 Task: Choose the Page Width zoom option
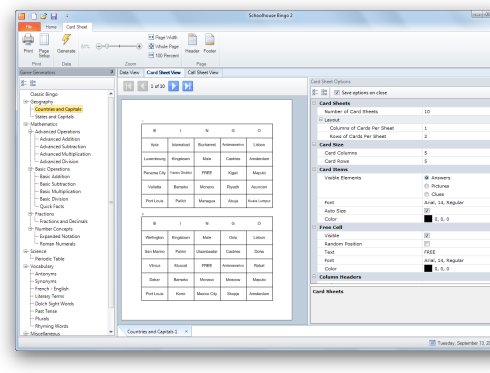(163, 37)
